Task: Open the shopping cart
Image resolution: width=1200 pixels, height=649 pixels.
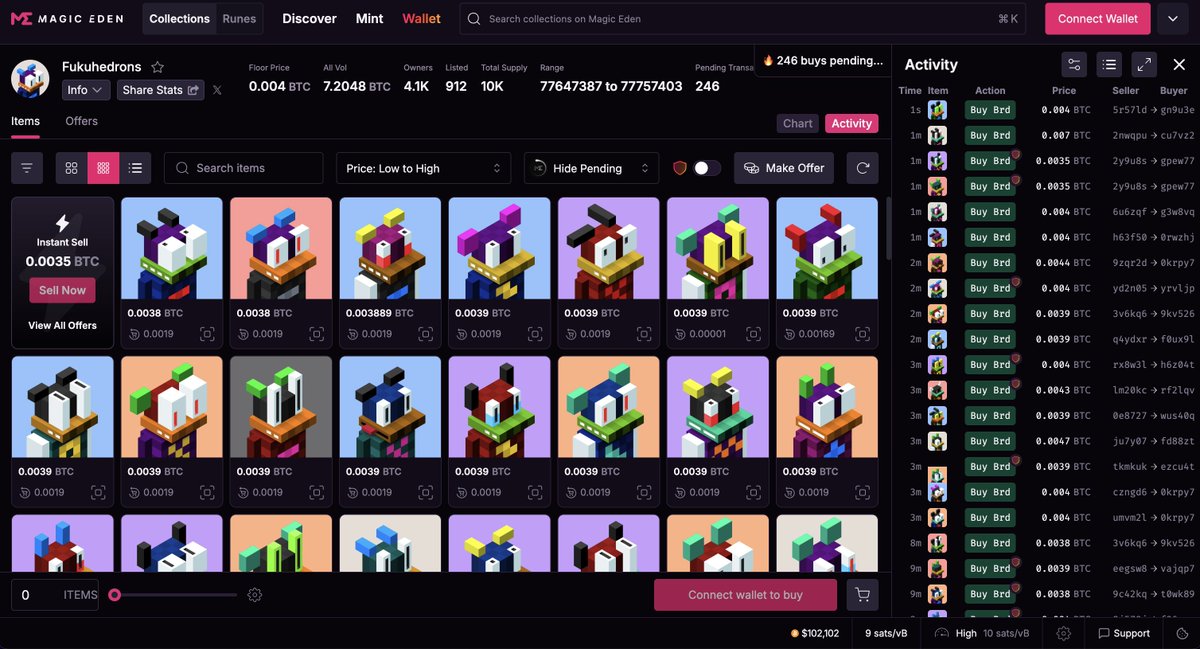Action: coord(862,595)
